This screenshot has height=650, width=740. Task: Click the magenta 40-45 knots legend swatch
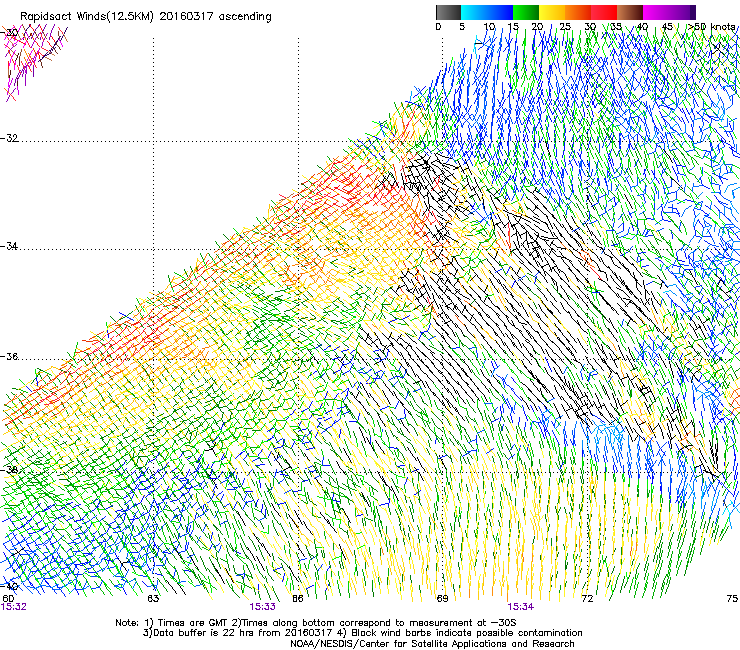(x=656, y=12)
